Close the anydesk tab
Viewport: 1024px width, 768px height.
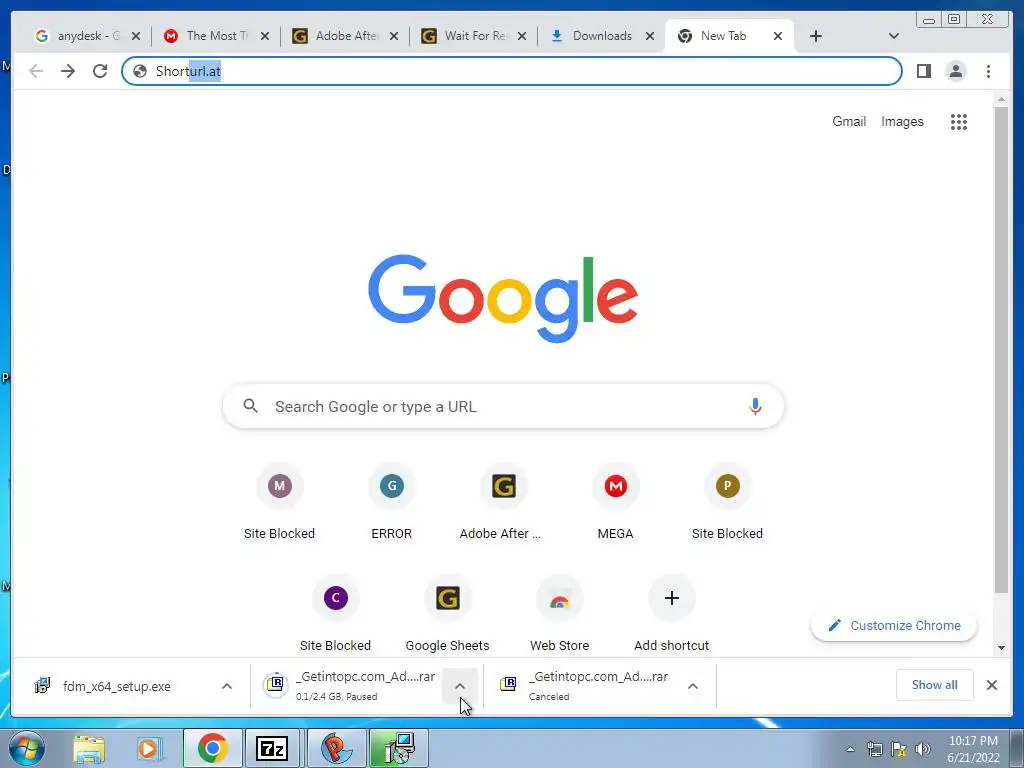point(136,37)
